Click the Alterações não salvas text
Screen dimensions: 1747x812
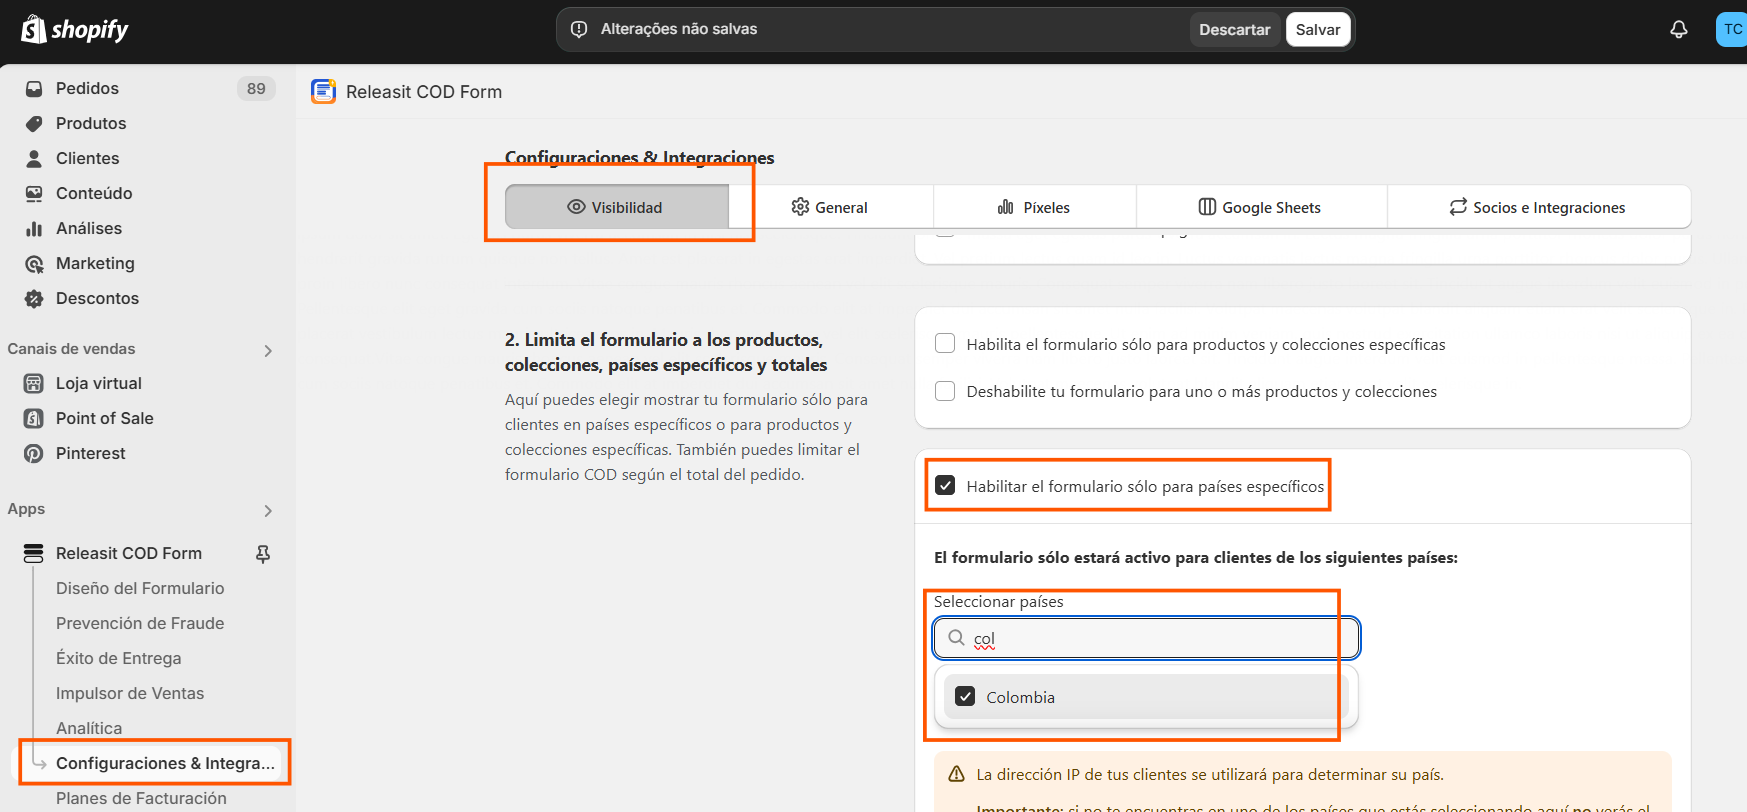pos(679,29)
